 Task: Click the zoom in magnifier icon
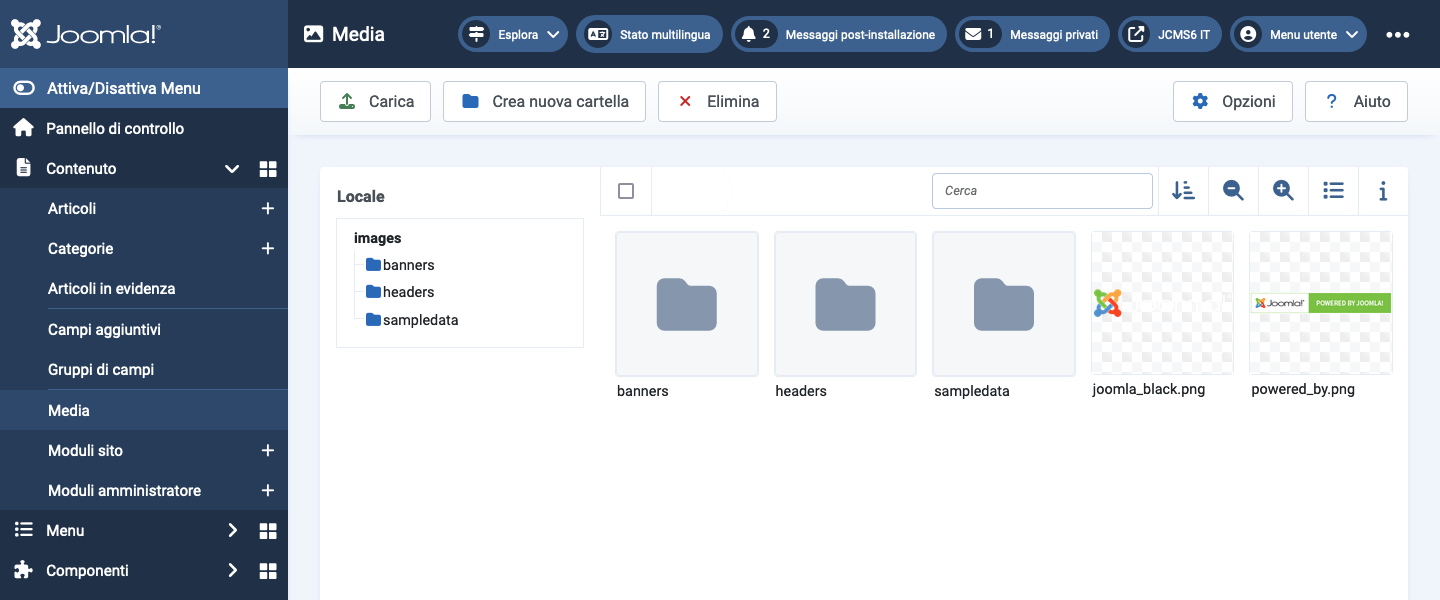coord(1283,191)
